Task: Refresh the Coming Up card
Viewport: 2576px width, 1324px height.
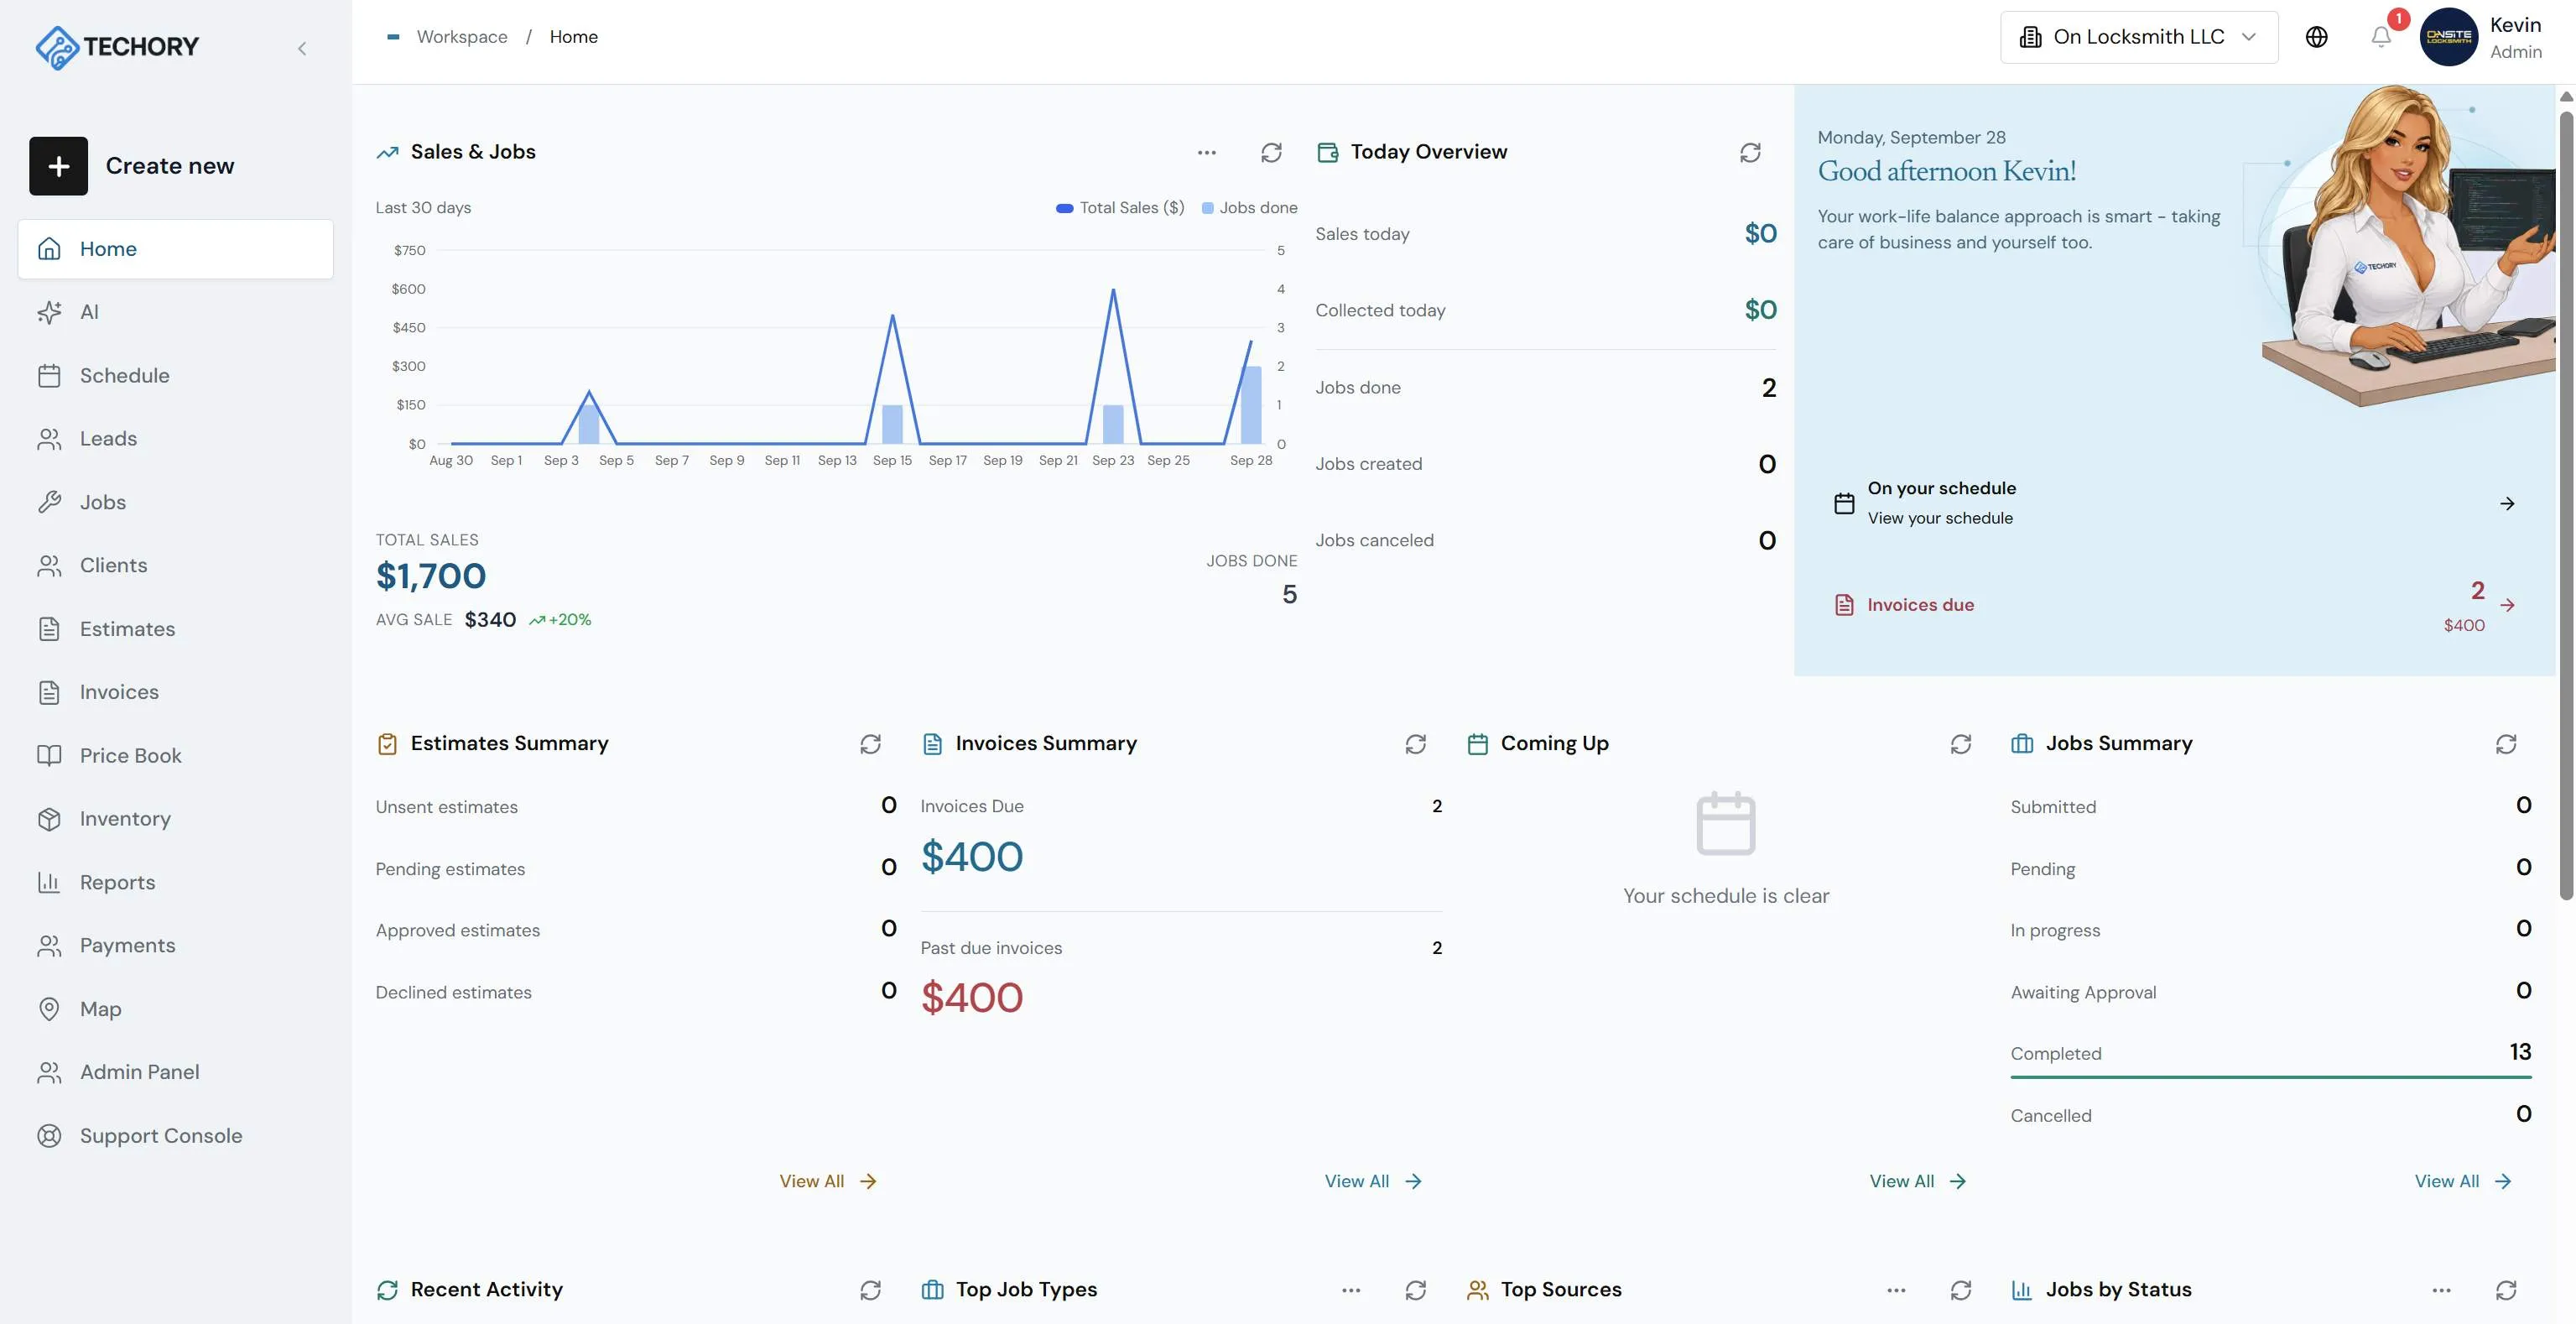Action: (1960, 744)
